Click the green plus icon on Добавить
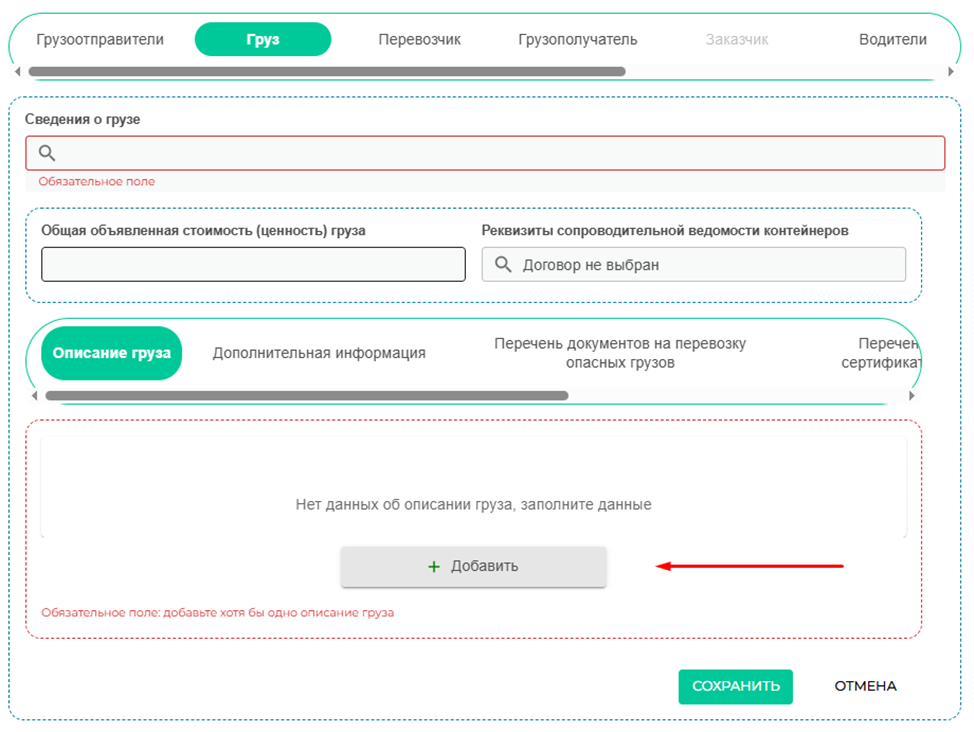 tap(434, 566)
